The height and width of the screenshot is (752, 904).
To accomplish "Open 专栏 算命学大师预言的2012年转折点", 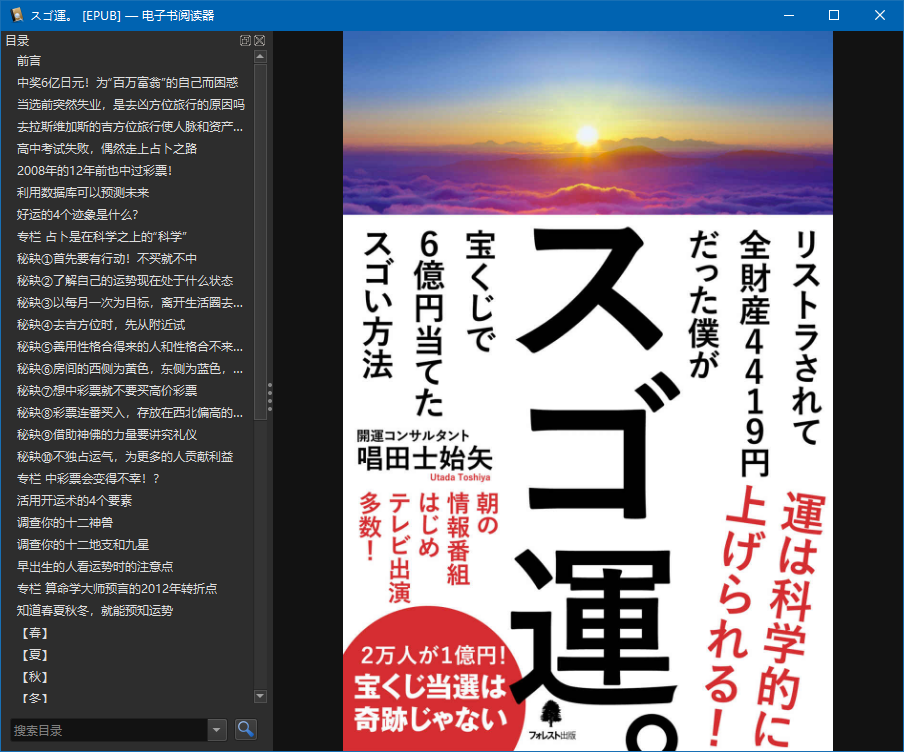I will coord(116,588).
